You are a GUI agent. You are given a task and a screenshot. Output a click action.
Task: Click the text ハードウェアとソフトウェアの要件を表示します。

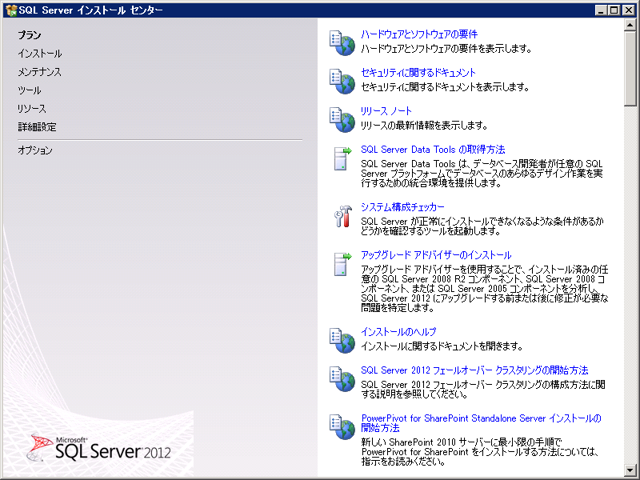pyautogui.click(x=447, y=49)
